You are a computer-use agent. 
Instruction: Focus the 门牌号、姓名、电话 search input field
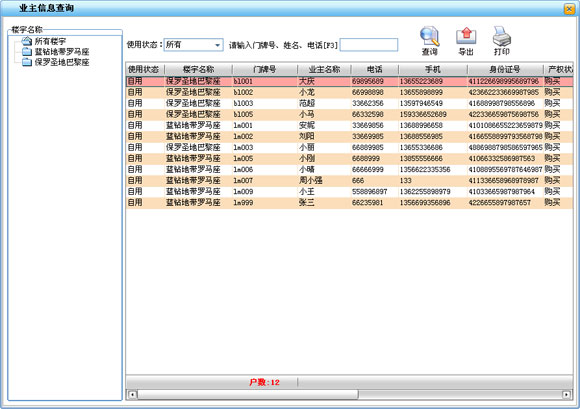[x=369, y=45]
